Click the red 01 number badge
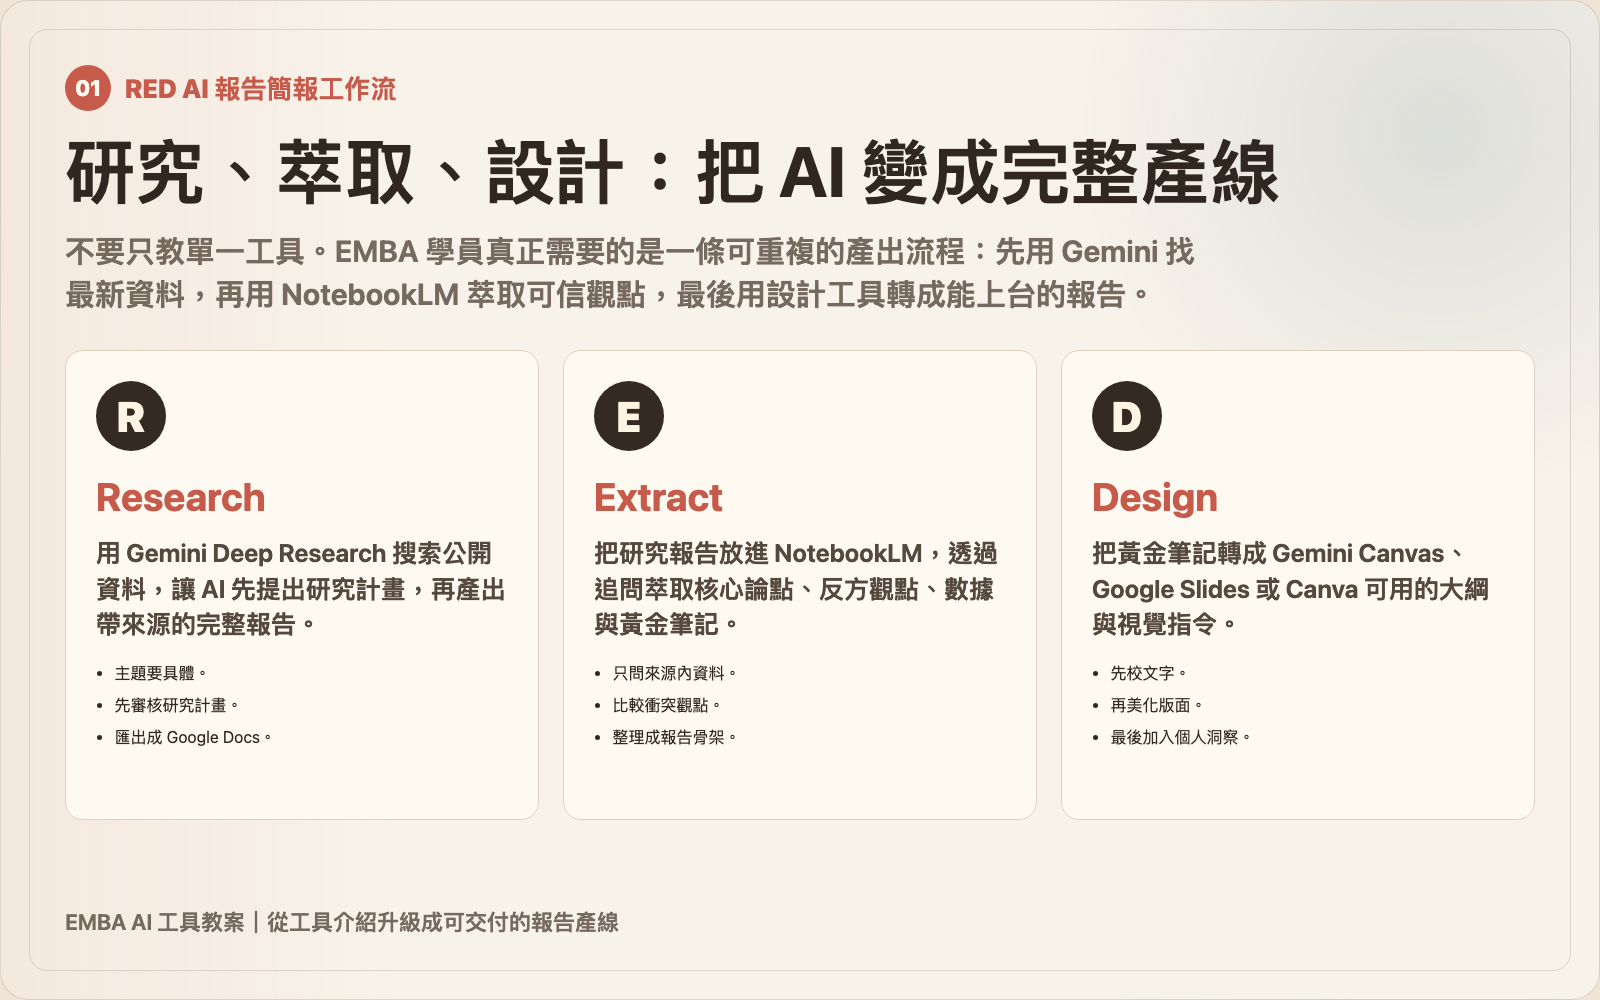The width and height of the screenshot is (1600, 1000). 88,88
